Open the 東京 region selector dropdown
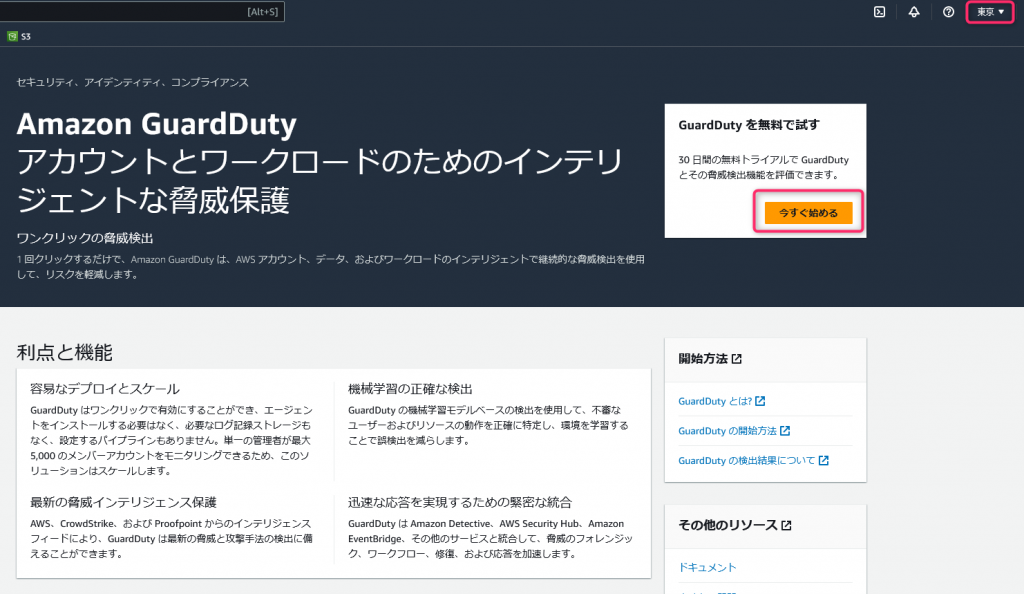 coord(985,12)
